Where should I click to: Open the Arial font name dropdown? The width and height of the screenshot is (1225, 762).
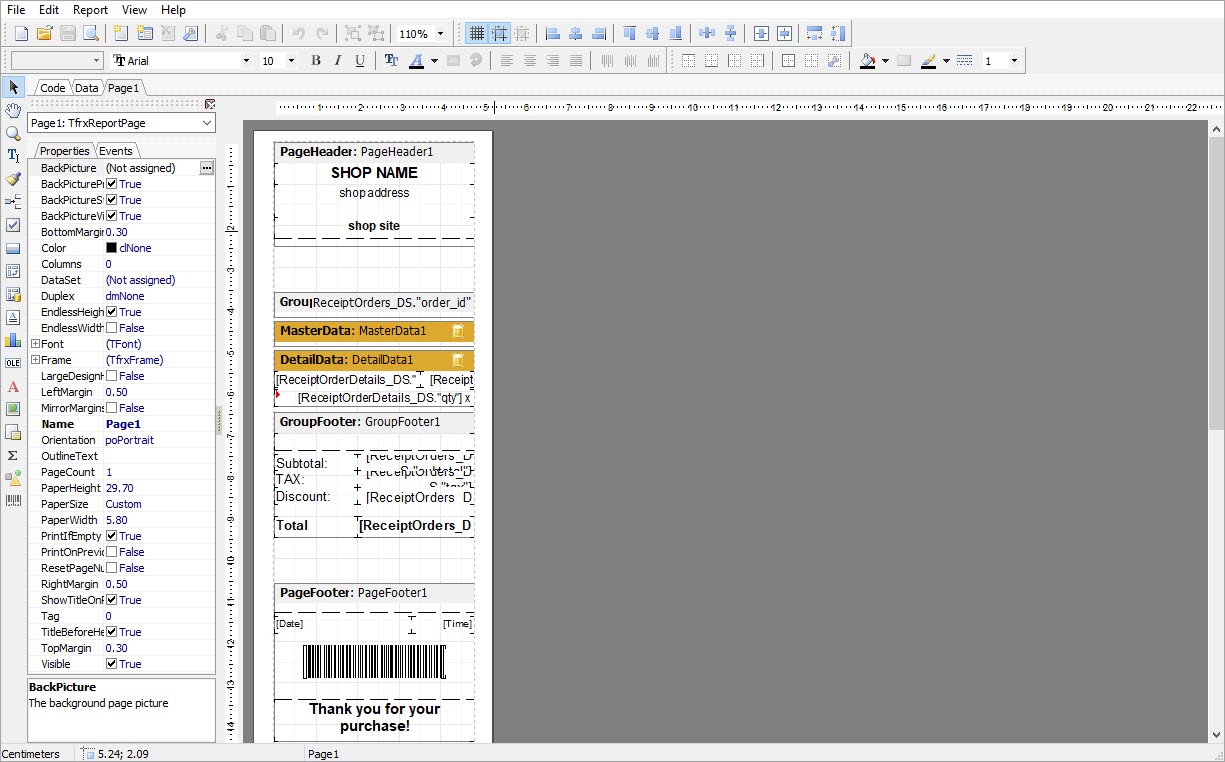(247, 61)
